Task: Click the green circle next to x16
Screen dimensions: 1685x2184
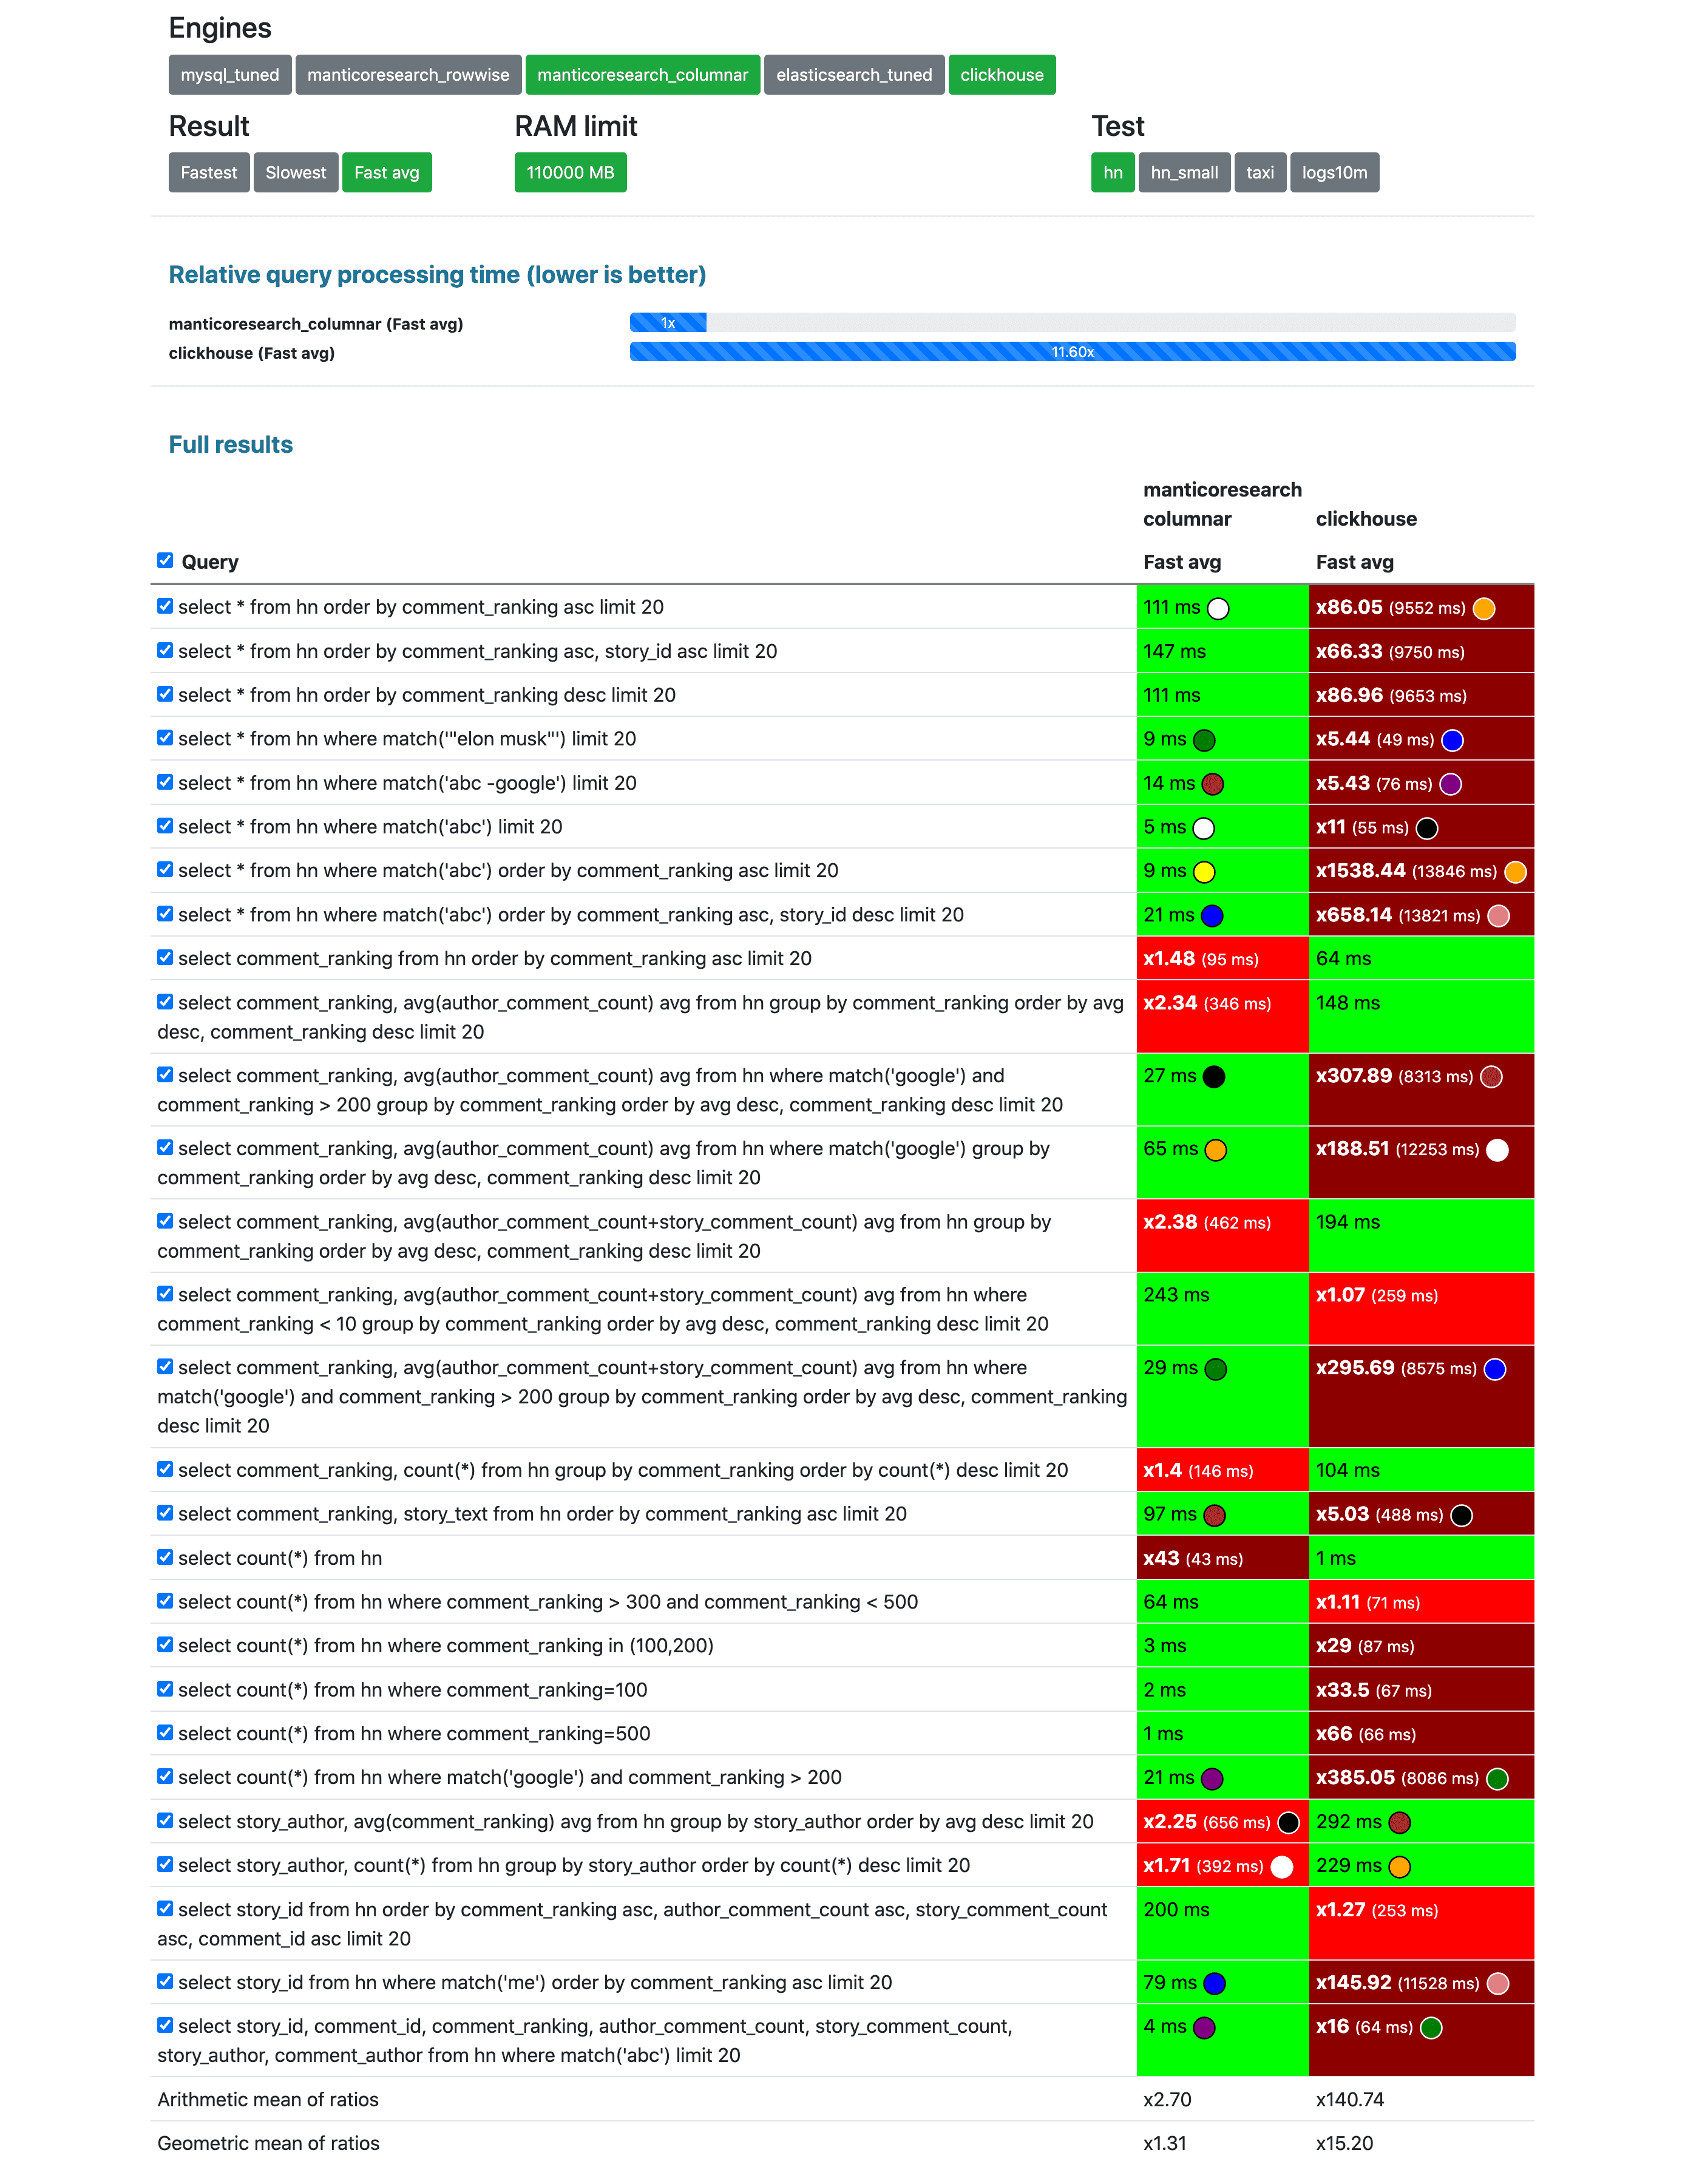Action: 1431,2028
